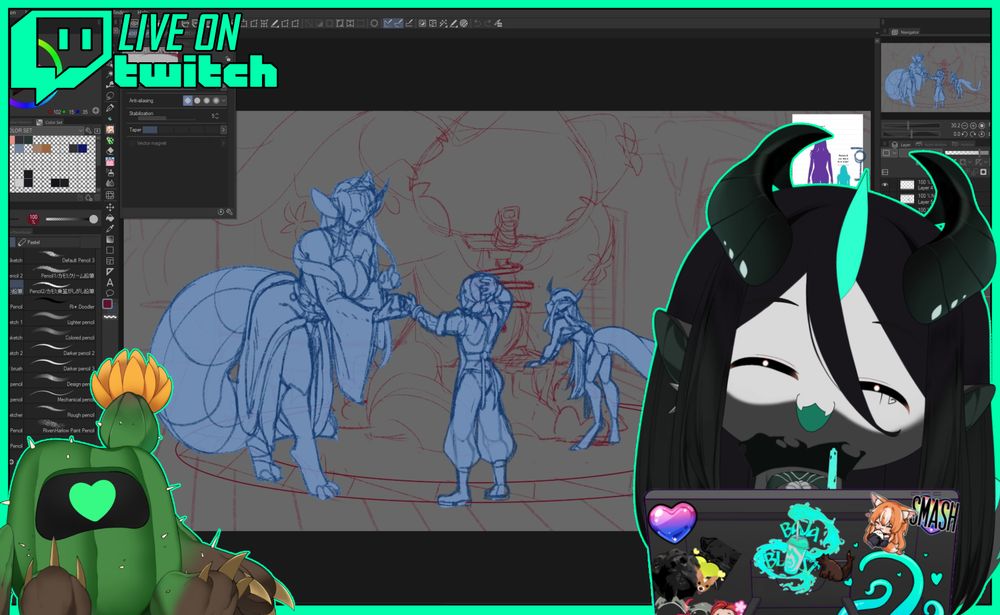Select the Frame border tool
1000x615 pixels.
(x=110, y=261)
